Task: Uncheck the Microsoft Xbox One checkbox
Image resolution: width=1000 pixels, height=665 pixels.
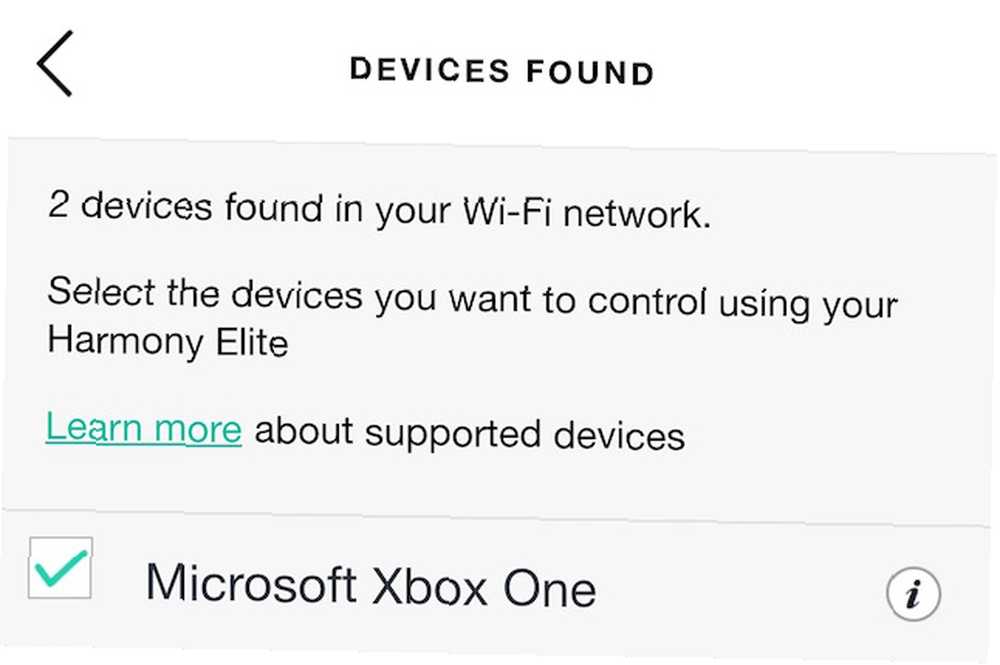Action: click(61, 567)
